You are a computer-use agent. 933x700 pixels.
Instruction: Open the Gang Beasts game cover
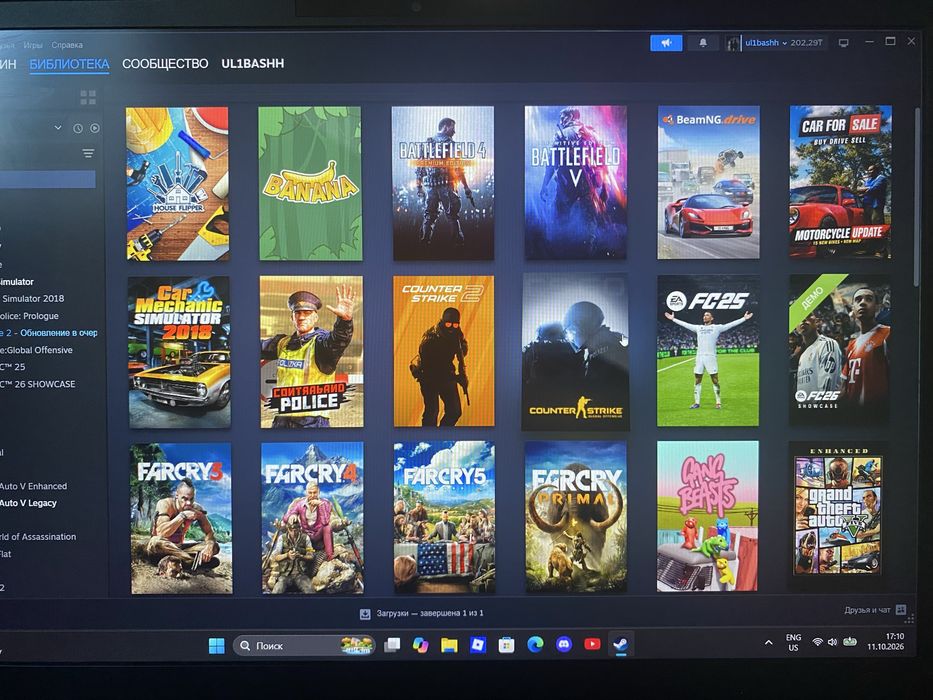click(x=707, y=516)
